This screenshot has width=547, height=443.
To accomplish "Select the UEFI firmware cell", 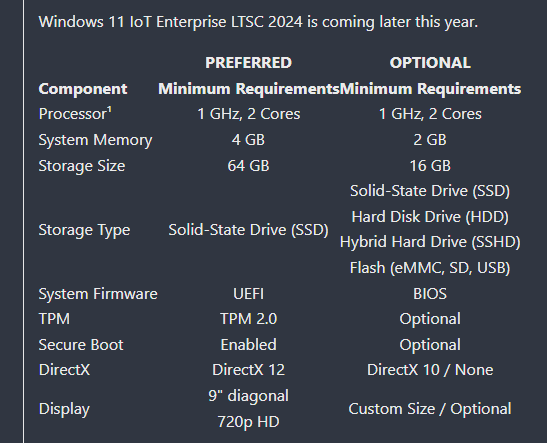I will click(x=248, y=294).
